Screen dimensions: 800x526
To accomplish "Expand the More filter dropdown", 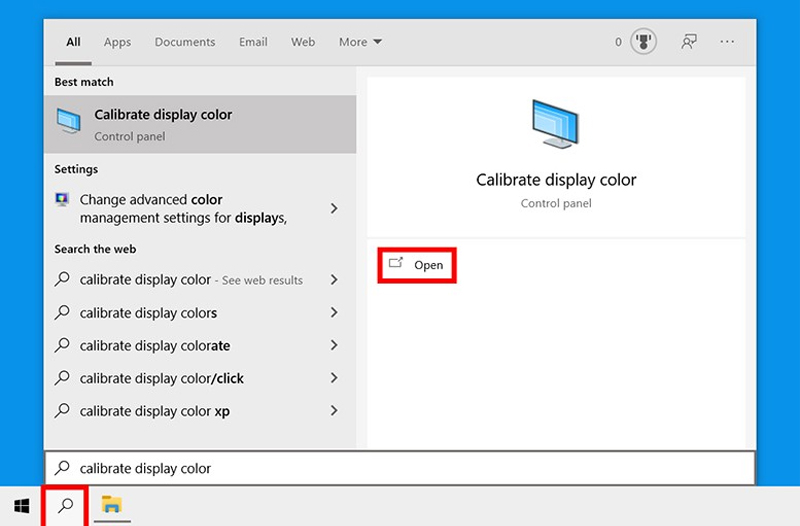I will (x=360, y=42).
